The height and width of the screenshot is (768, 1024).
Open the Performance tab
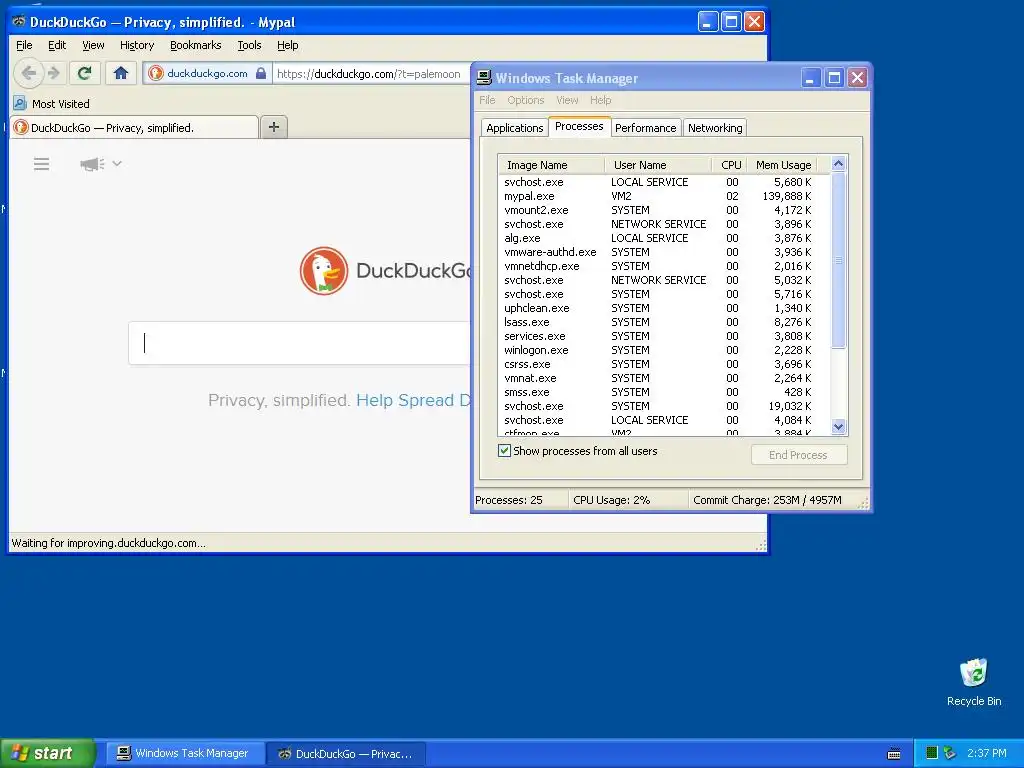(645, 128)
